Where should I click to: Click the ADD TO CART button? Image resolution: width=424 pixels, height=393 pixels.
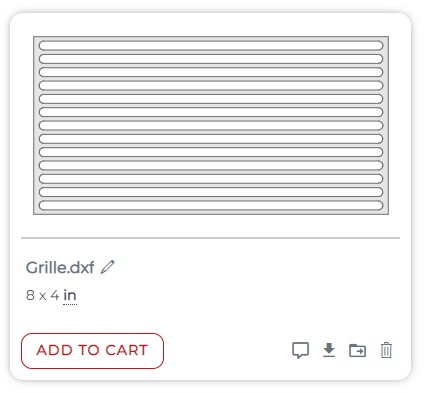tap(92, 351)
